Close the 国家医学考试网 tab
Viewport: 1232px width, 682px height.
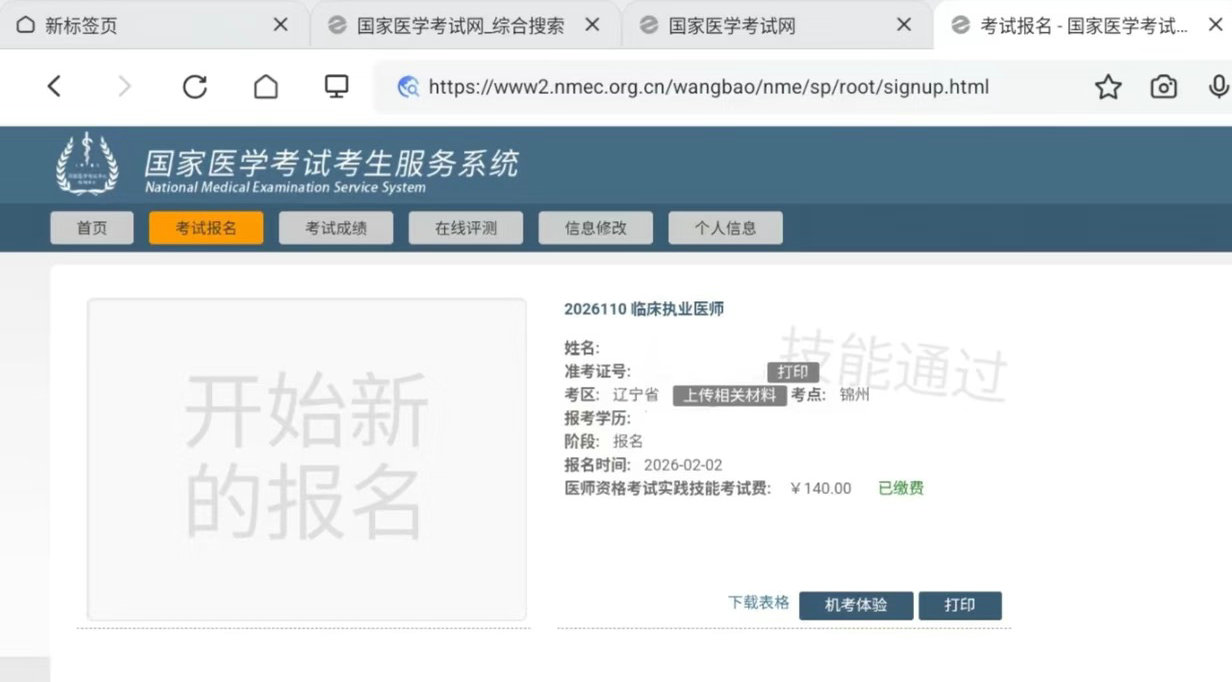coord(904,25)
